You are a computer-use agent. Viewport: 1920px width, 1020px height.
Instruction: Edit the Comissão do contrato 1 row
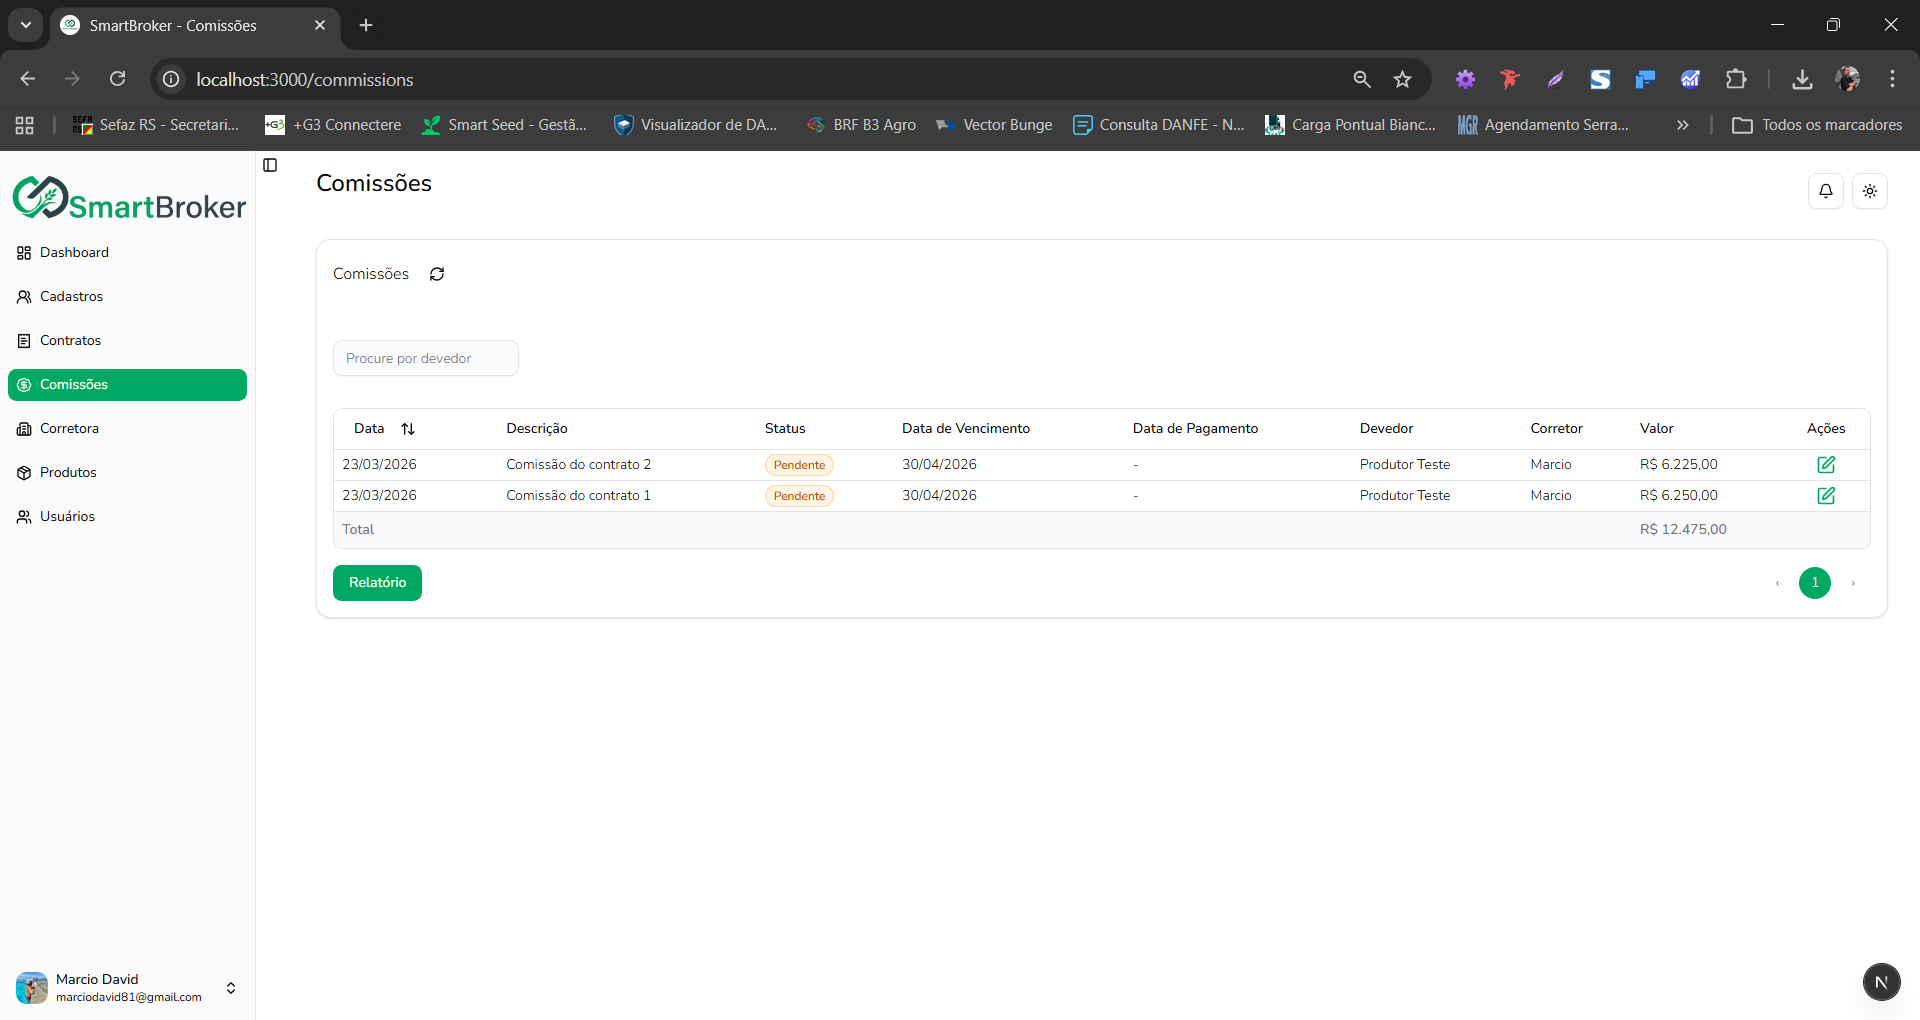(1825, 496)
